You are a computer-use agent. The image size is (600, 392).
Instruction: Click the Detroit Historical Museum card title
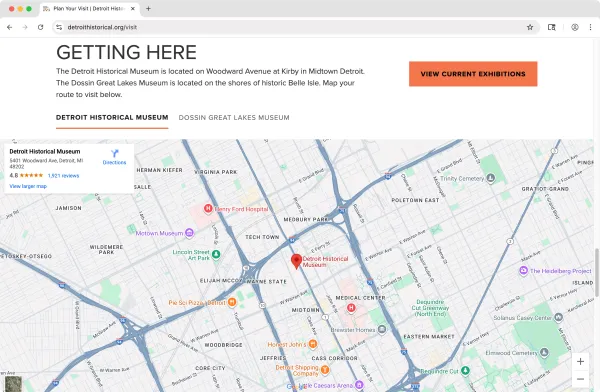[x=45, y=151]
